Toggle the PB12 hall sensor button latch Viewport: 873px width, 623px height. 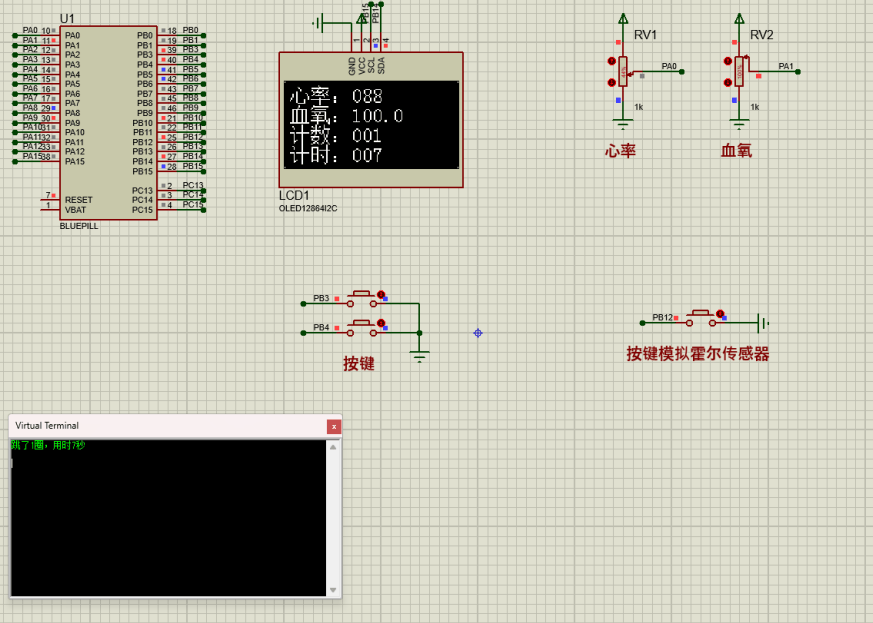719,314
